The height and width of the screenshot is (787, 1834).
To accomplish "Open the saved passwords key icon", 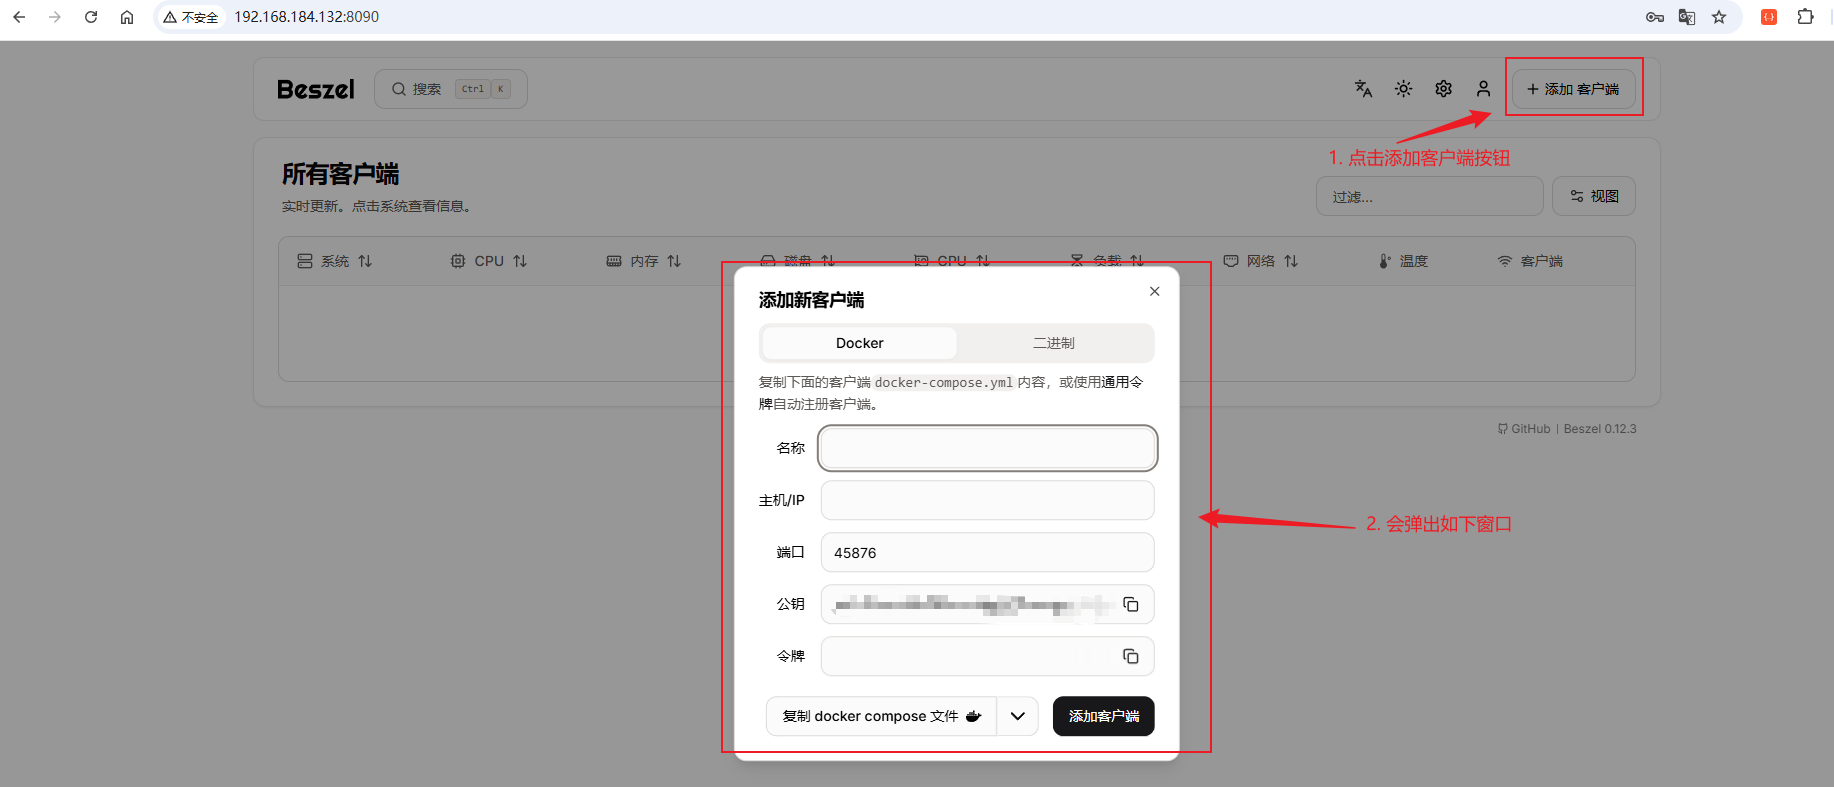I will coord(1655,17).
